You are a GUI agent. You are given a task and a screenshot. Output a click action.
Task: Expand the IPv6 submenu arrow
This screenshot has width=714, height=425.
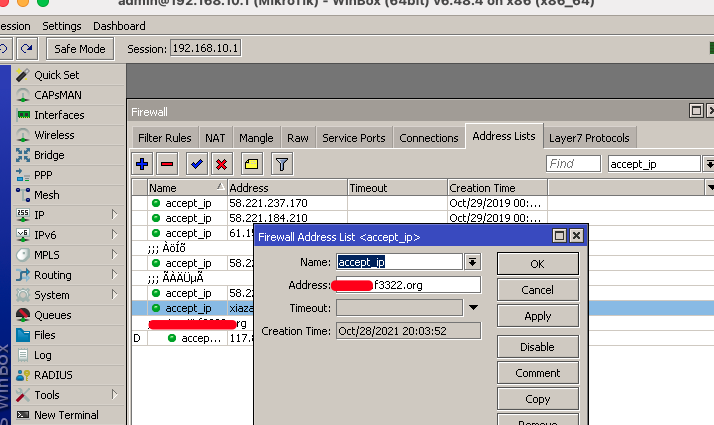115,235
